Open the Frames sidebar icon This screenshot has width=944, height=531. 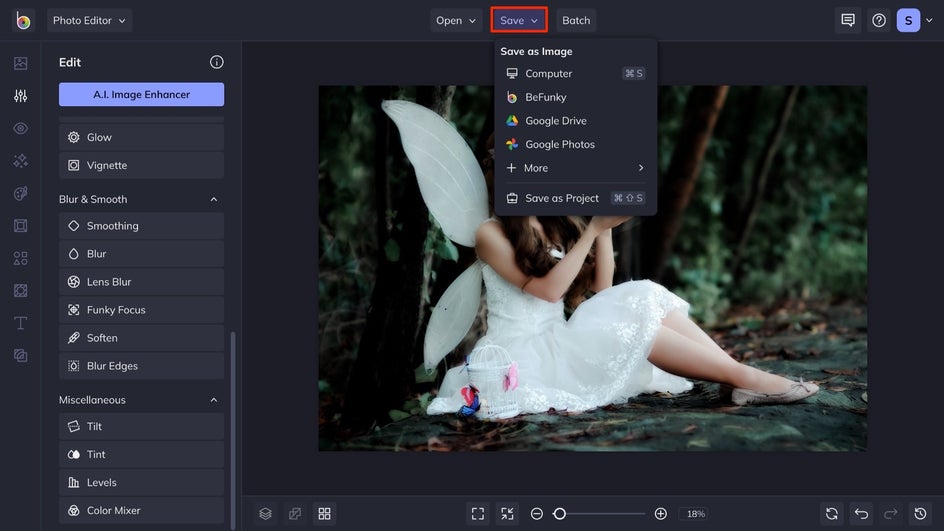(20, 226)
